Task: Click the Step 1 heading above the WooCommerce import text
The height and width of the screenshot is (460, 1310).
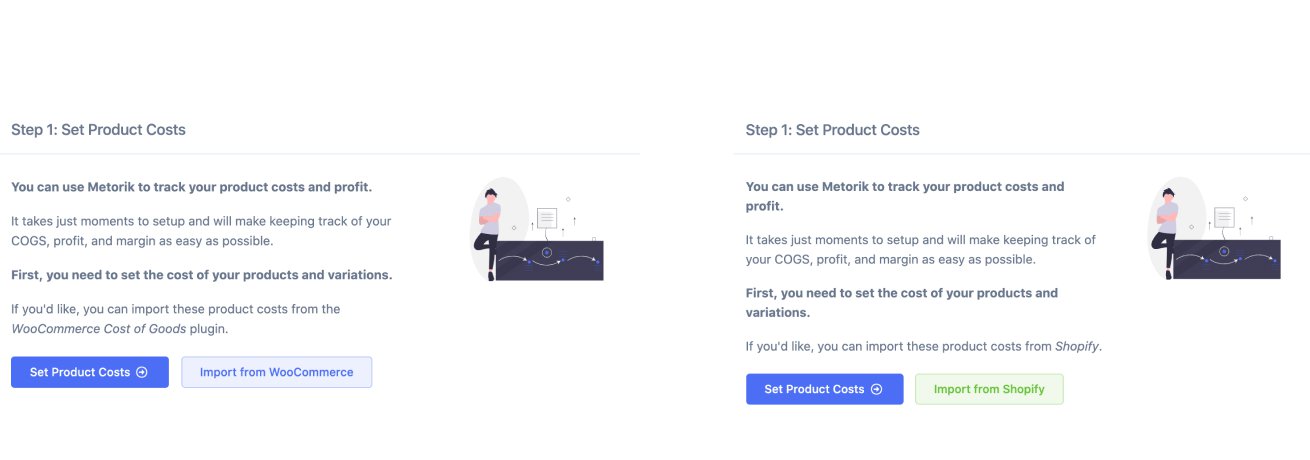Action: (98, 129)
